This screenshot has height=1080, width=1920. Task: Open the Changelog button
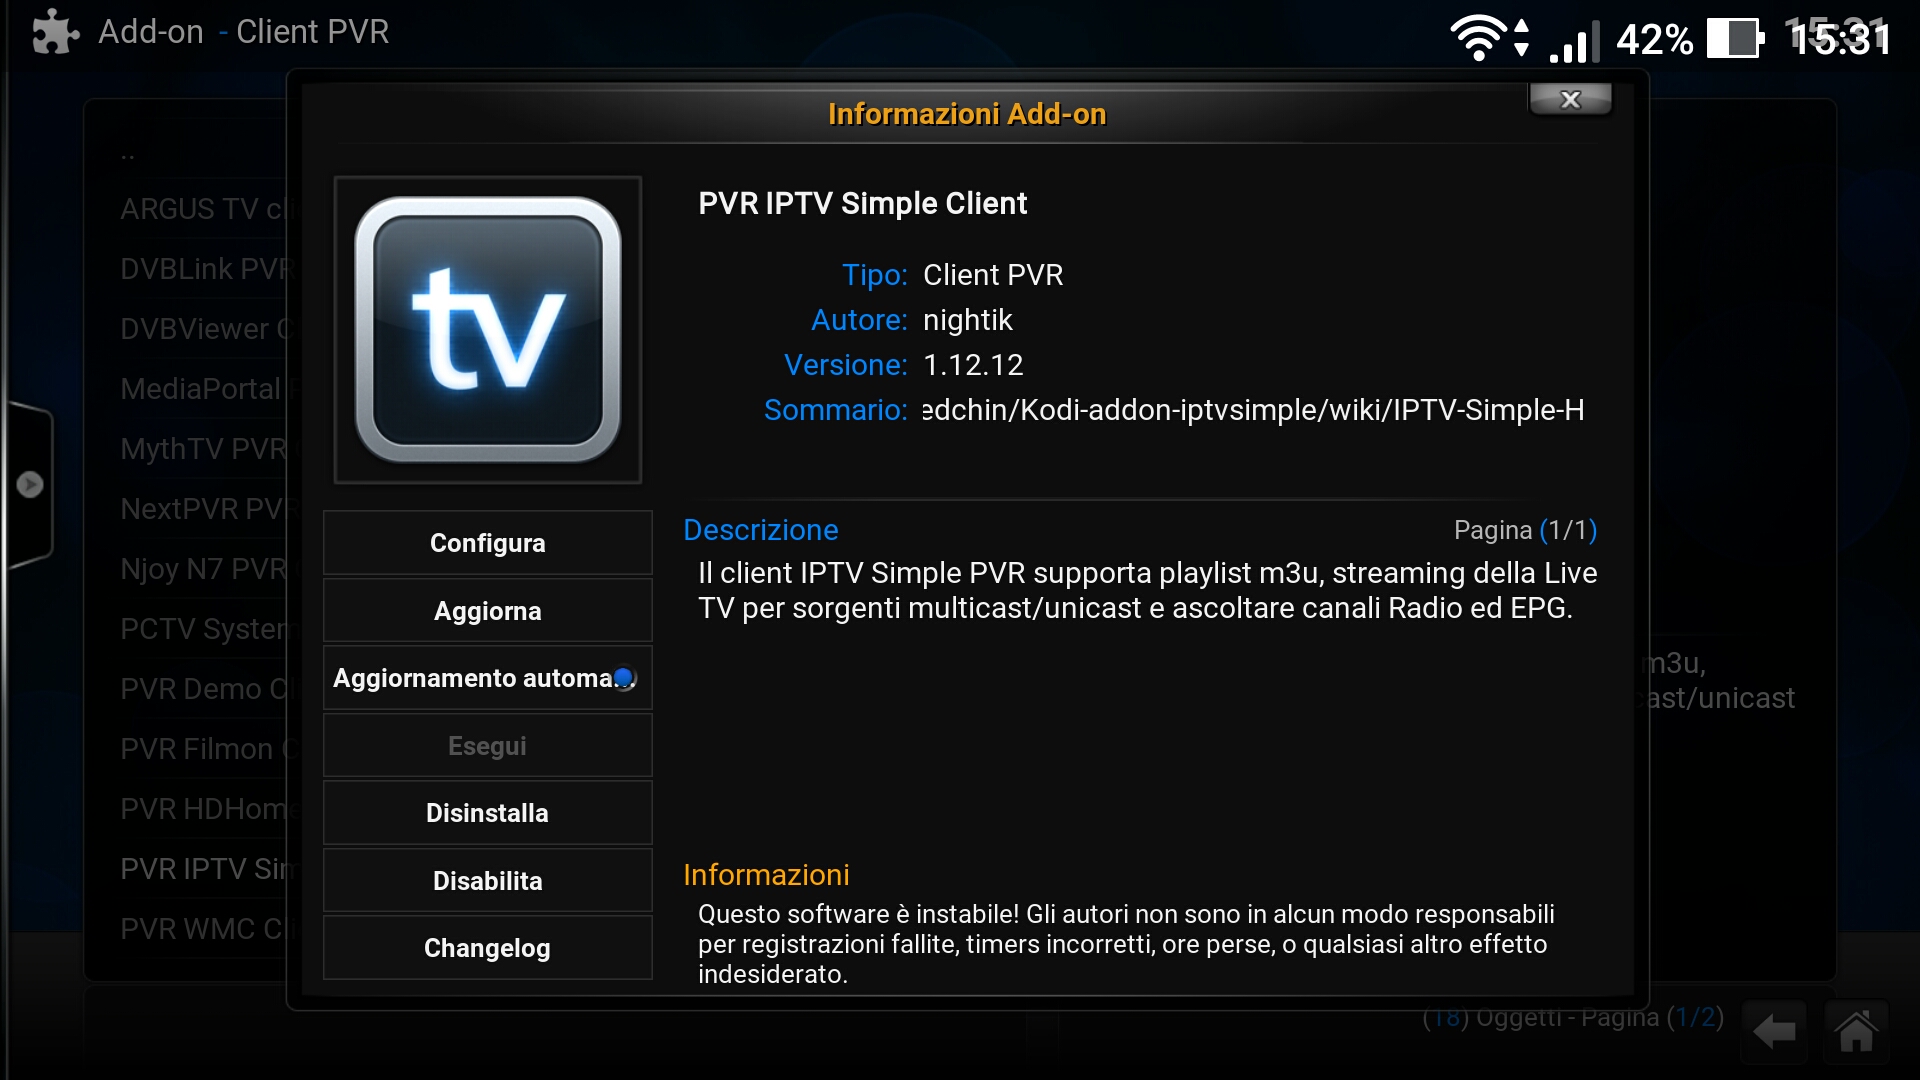click(488, 948)
